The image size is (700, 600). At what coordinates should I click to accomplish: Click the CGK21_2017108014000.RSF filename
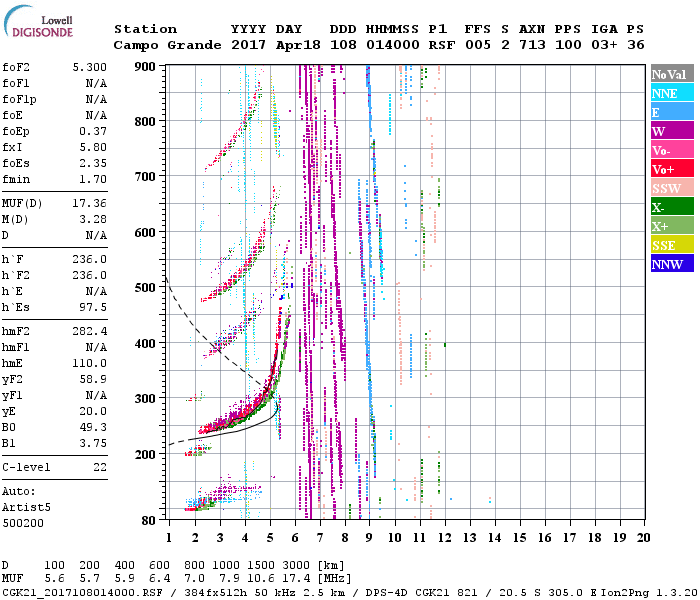(x=82, y=592)
